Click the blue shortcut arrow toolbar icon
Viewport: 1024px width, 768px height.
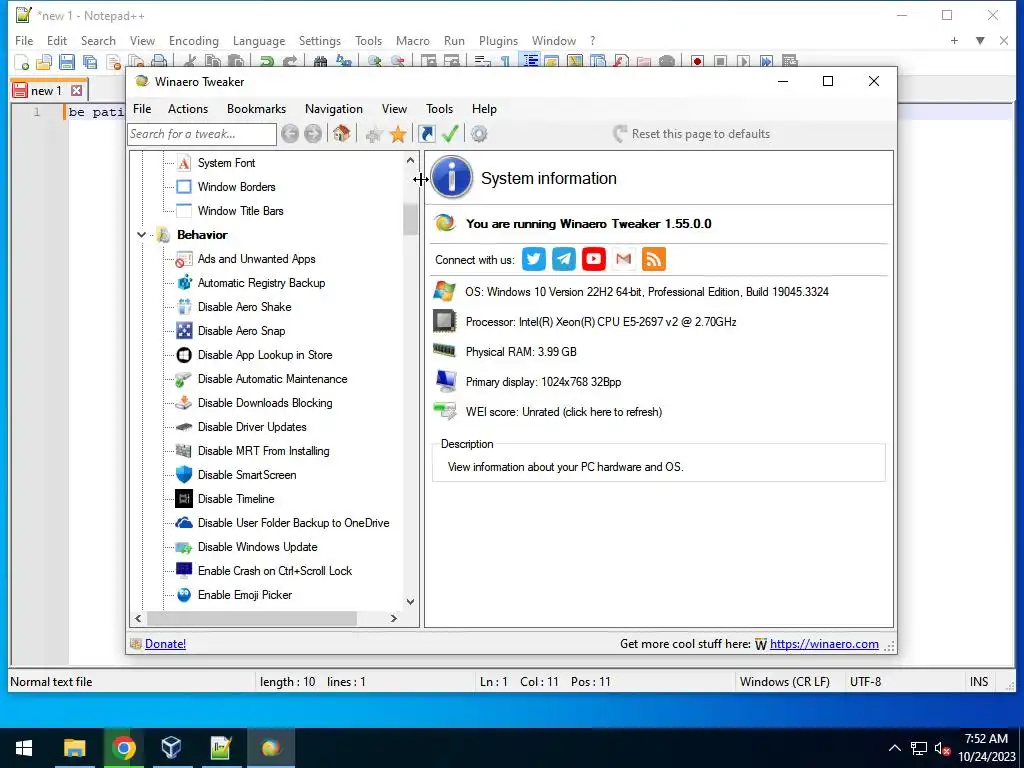(426, 134)
